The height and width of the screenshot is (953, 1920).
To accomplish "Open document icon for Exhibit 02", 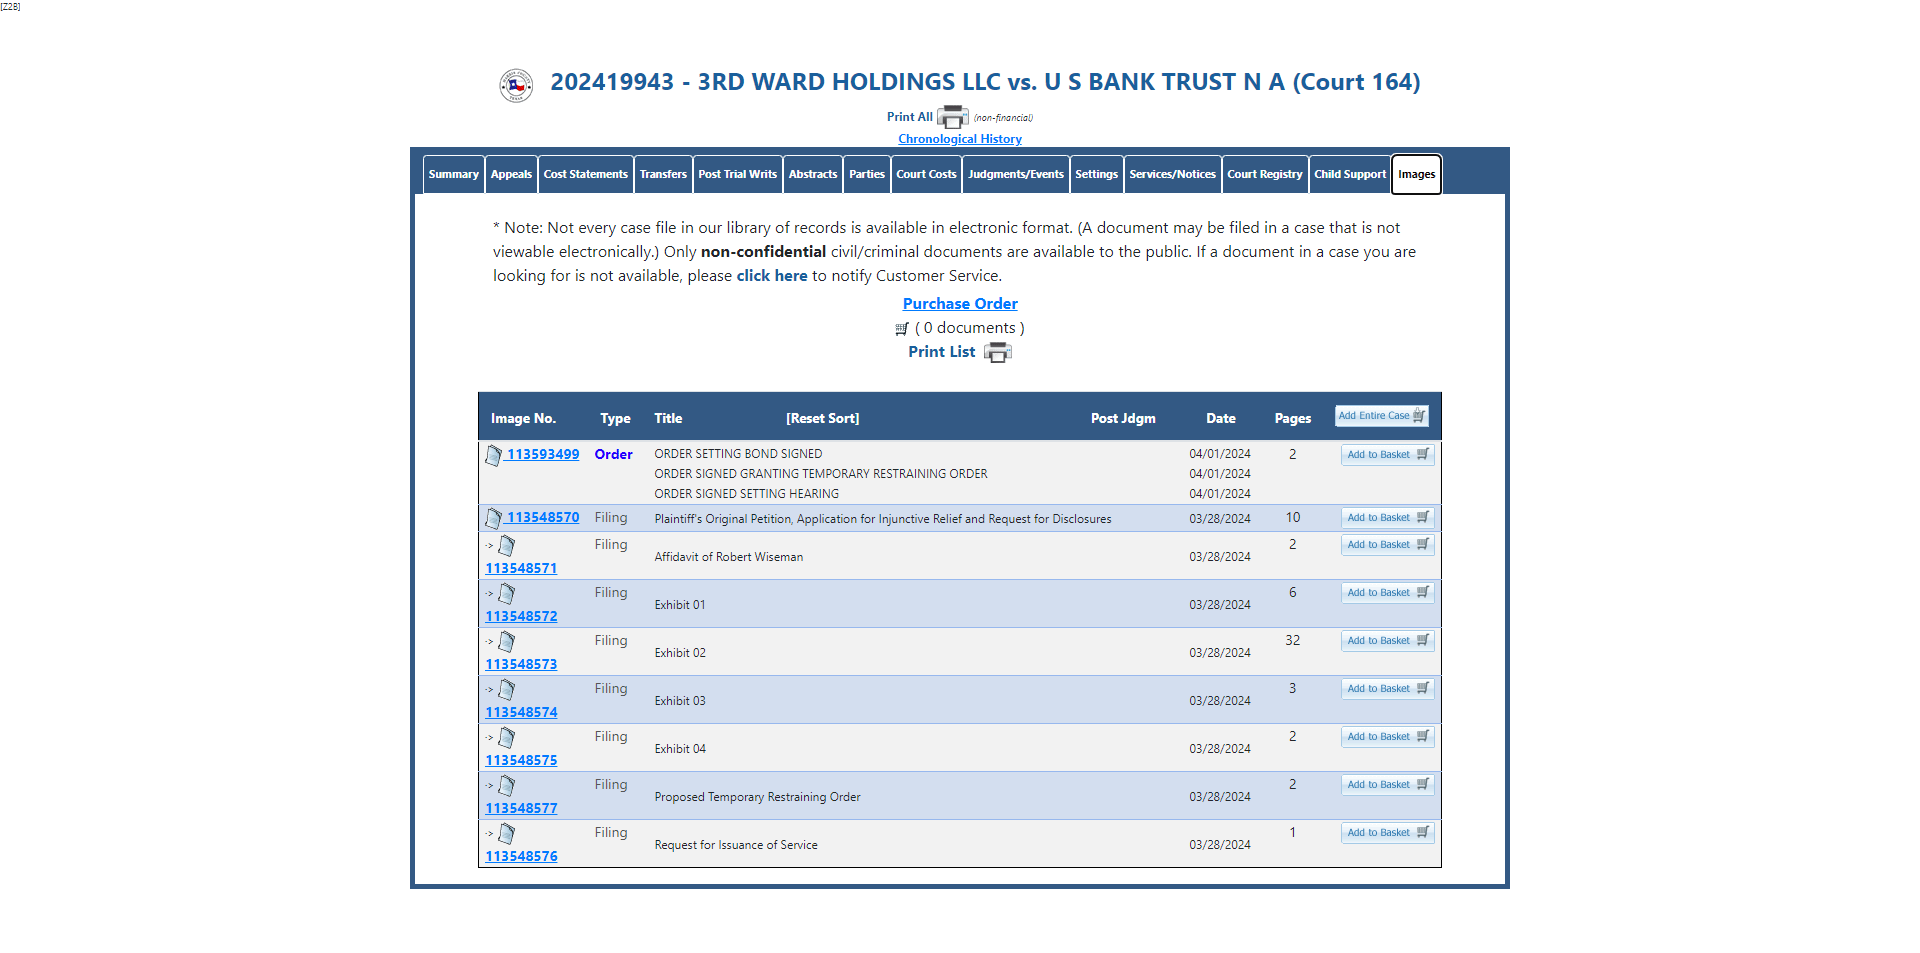I will [507, 641].
